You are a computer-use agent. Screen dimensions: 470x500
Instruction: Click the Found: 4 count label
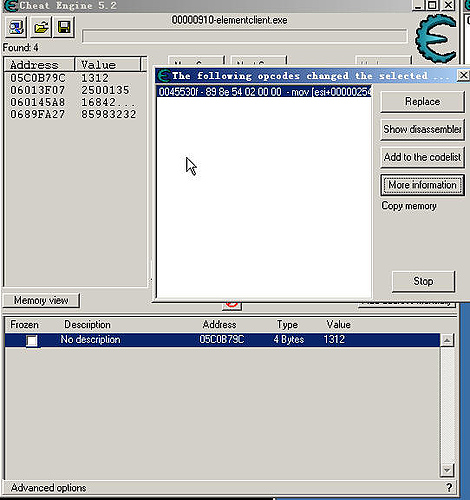[20, 48]
